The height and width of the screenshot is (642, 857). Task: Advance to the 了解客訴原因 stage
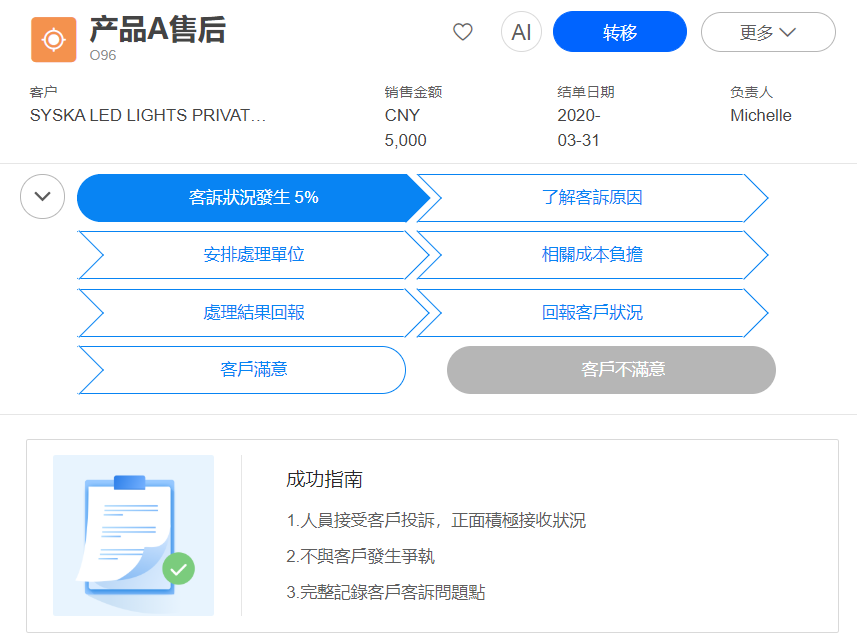pos(596,197)
